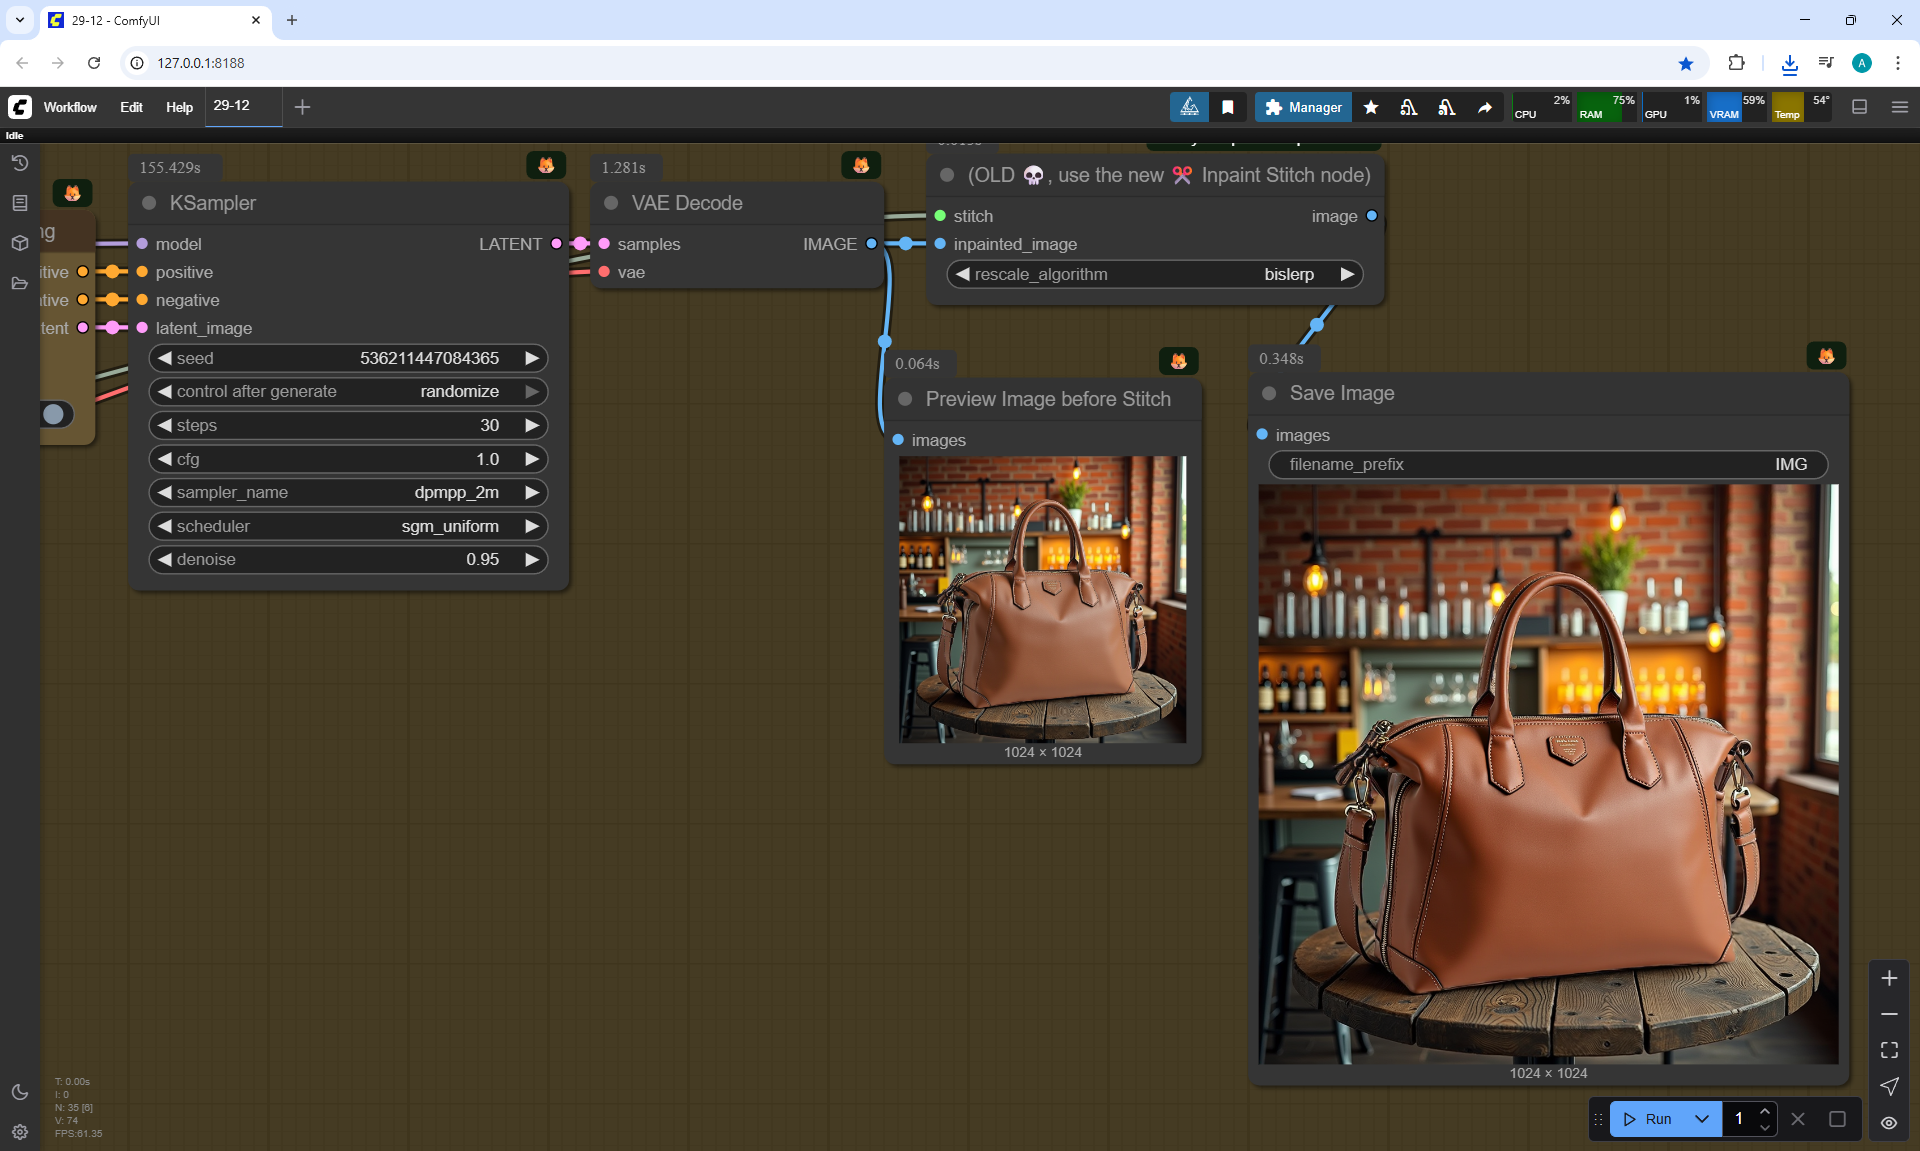Screen dimensions: 1920x1151
Task: Open the Edit menu
Action: coord(131,107)
